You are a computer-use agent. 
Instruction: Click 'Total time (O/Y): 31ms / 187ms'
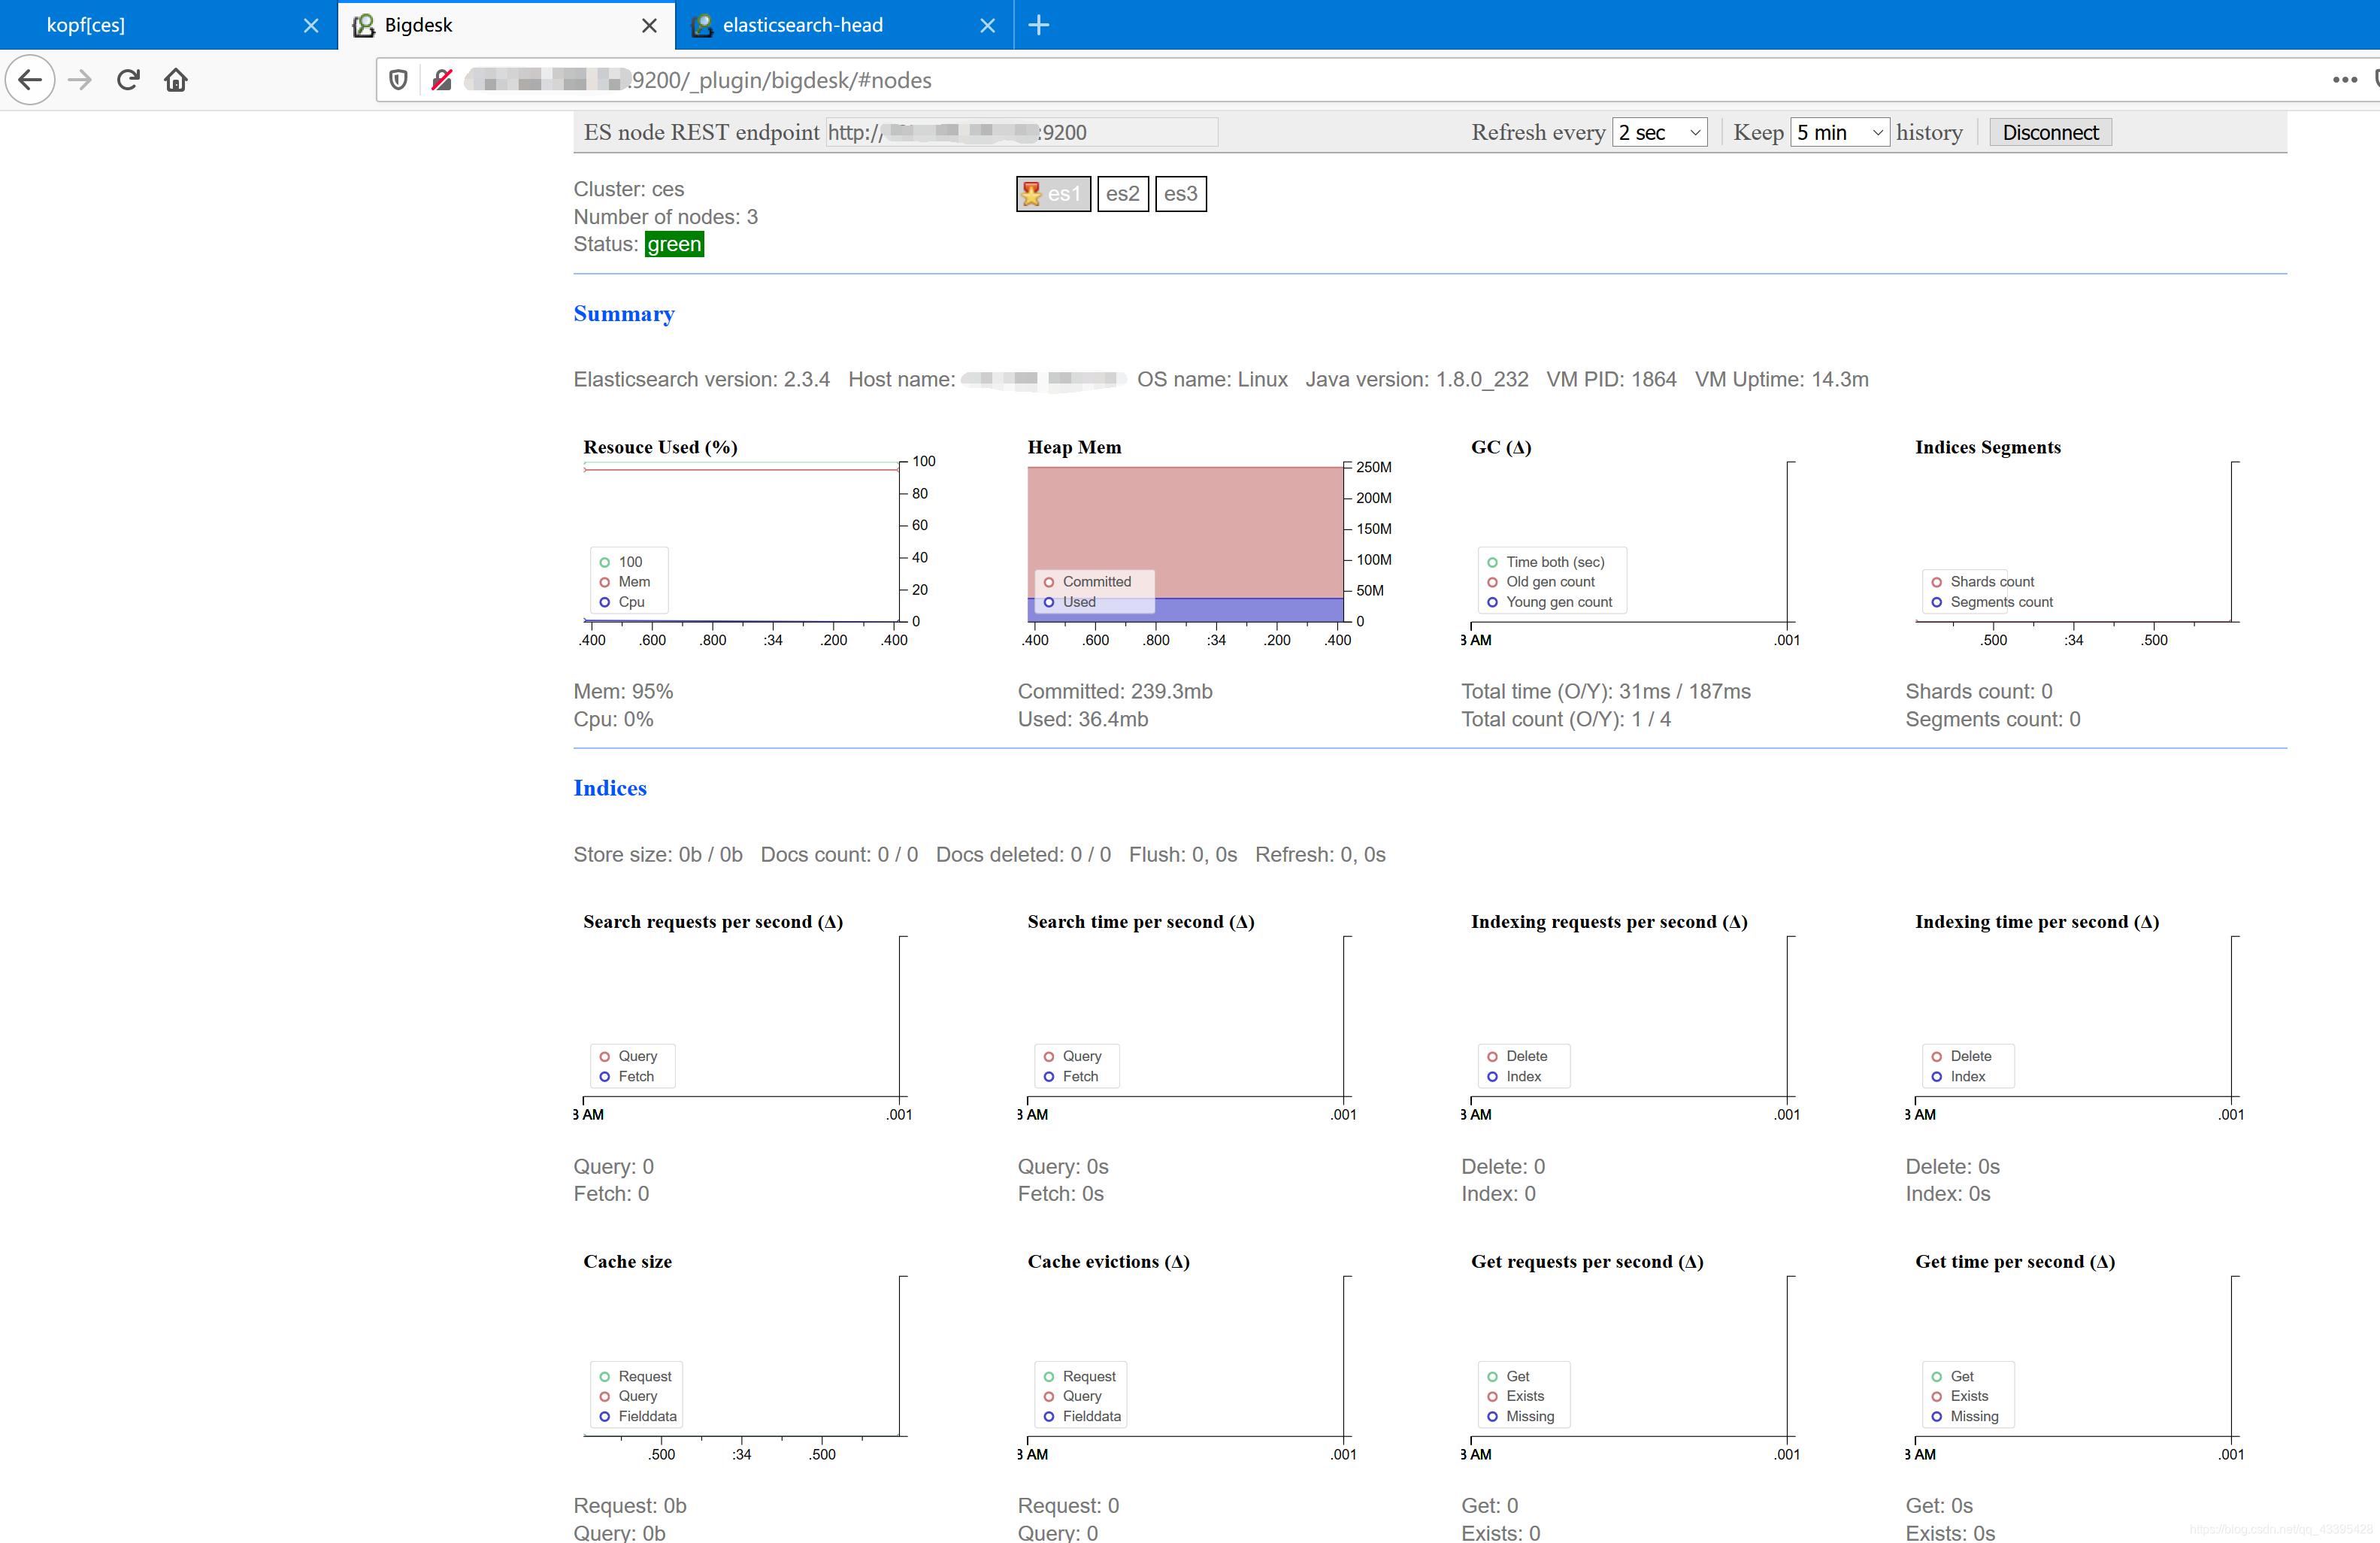tap(1606, 691)
